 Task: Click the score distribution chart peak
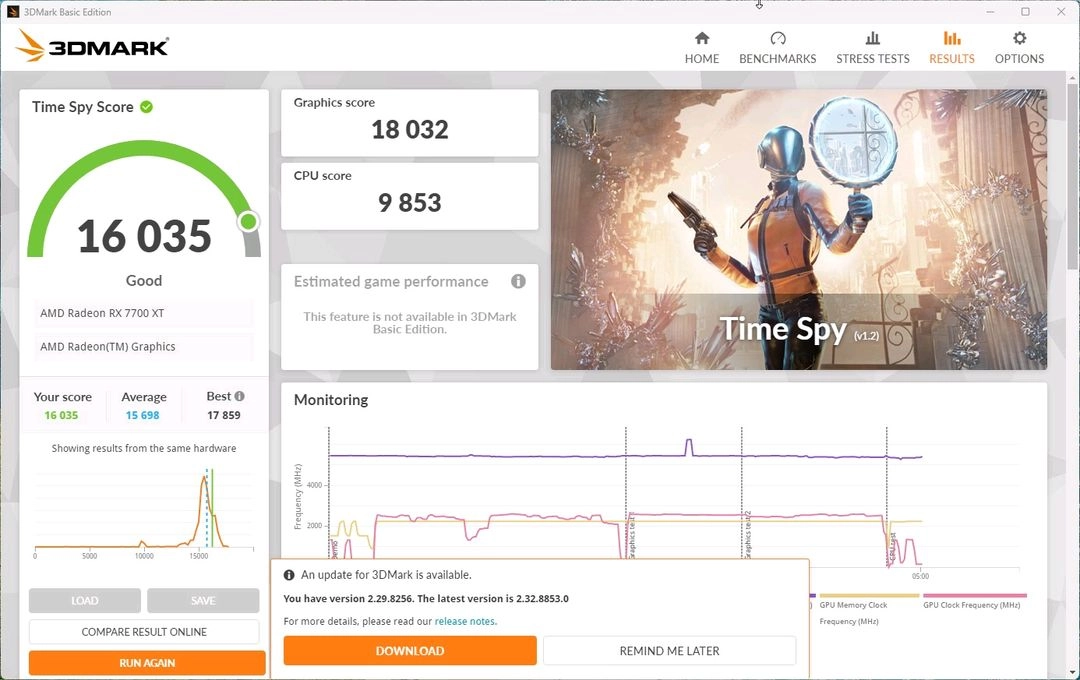205,479
